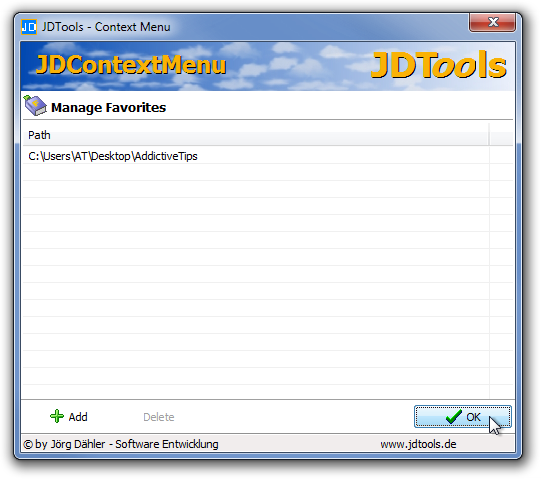The width and height of the screenshot is (541, 479).
Task: Click the copyright Jörg Dähler status text
Action: (121, 444)
